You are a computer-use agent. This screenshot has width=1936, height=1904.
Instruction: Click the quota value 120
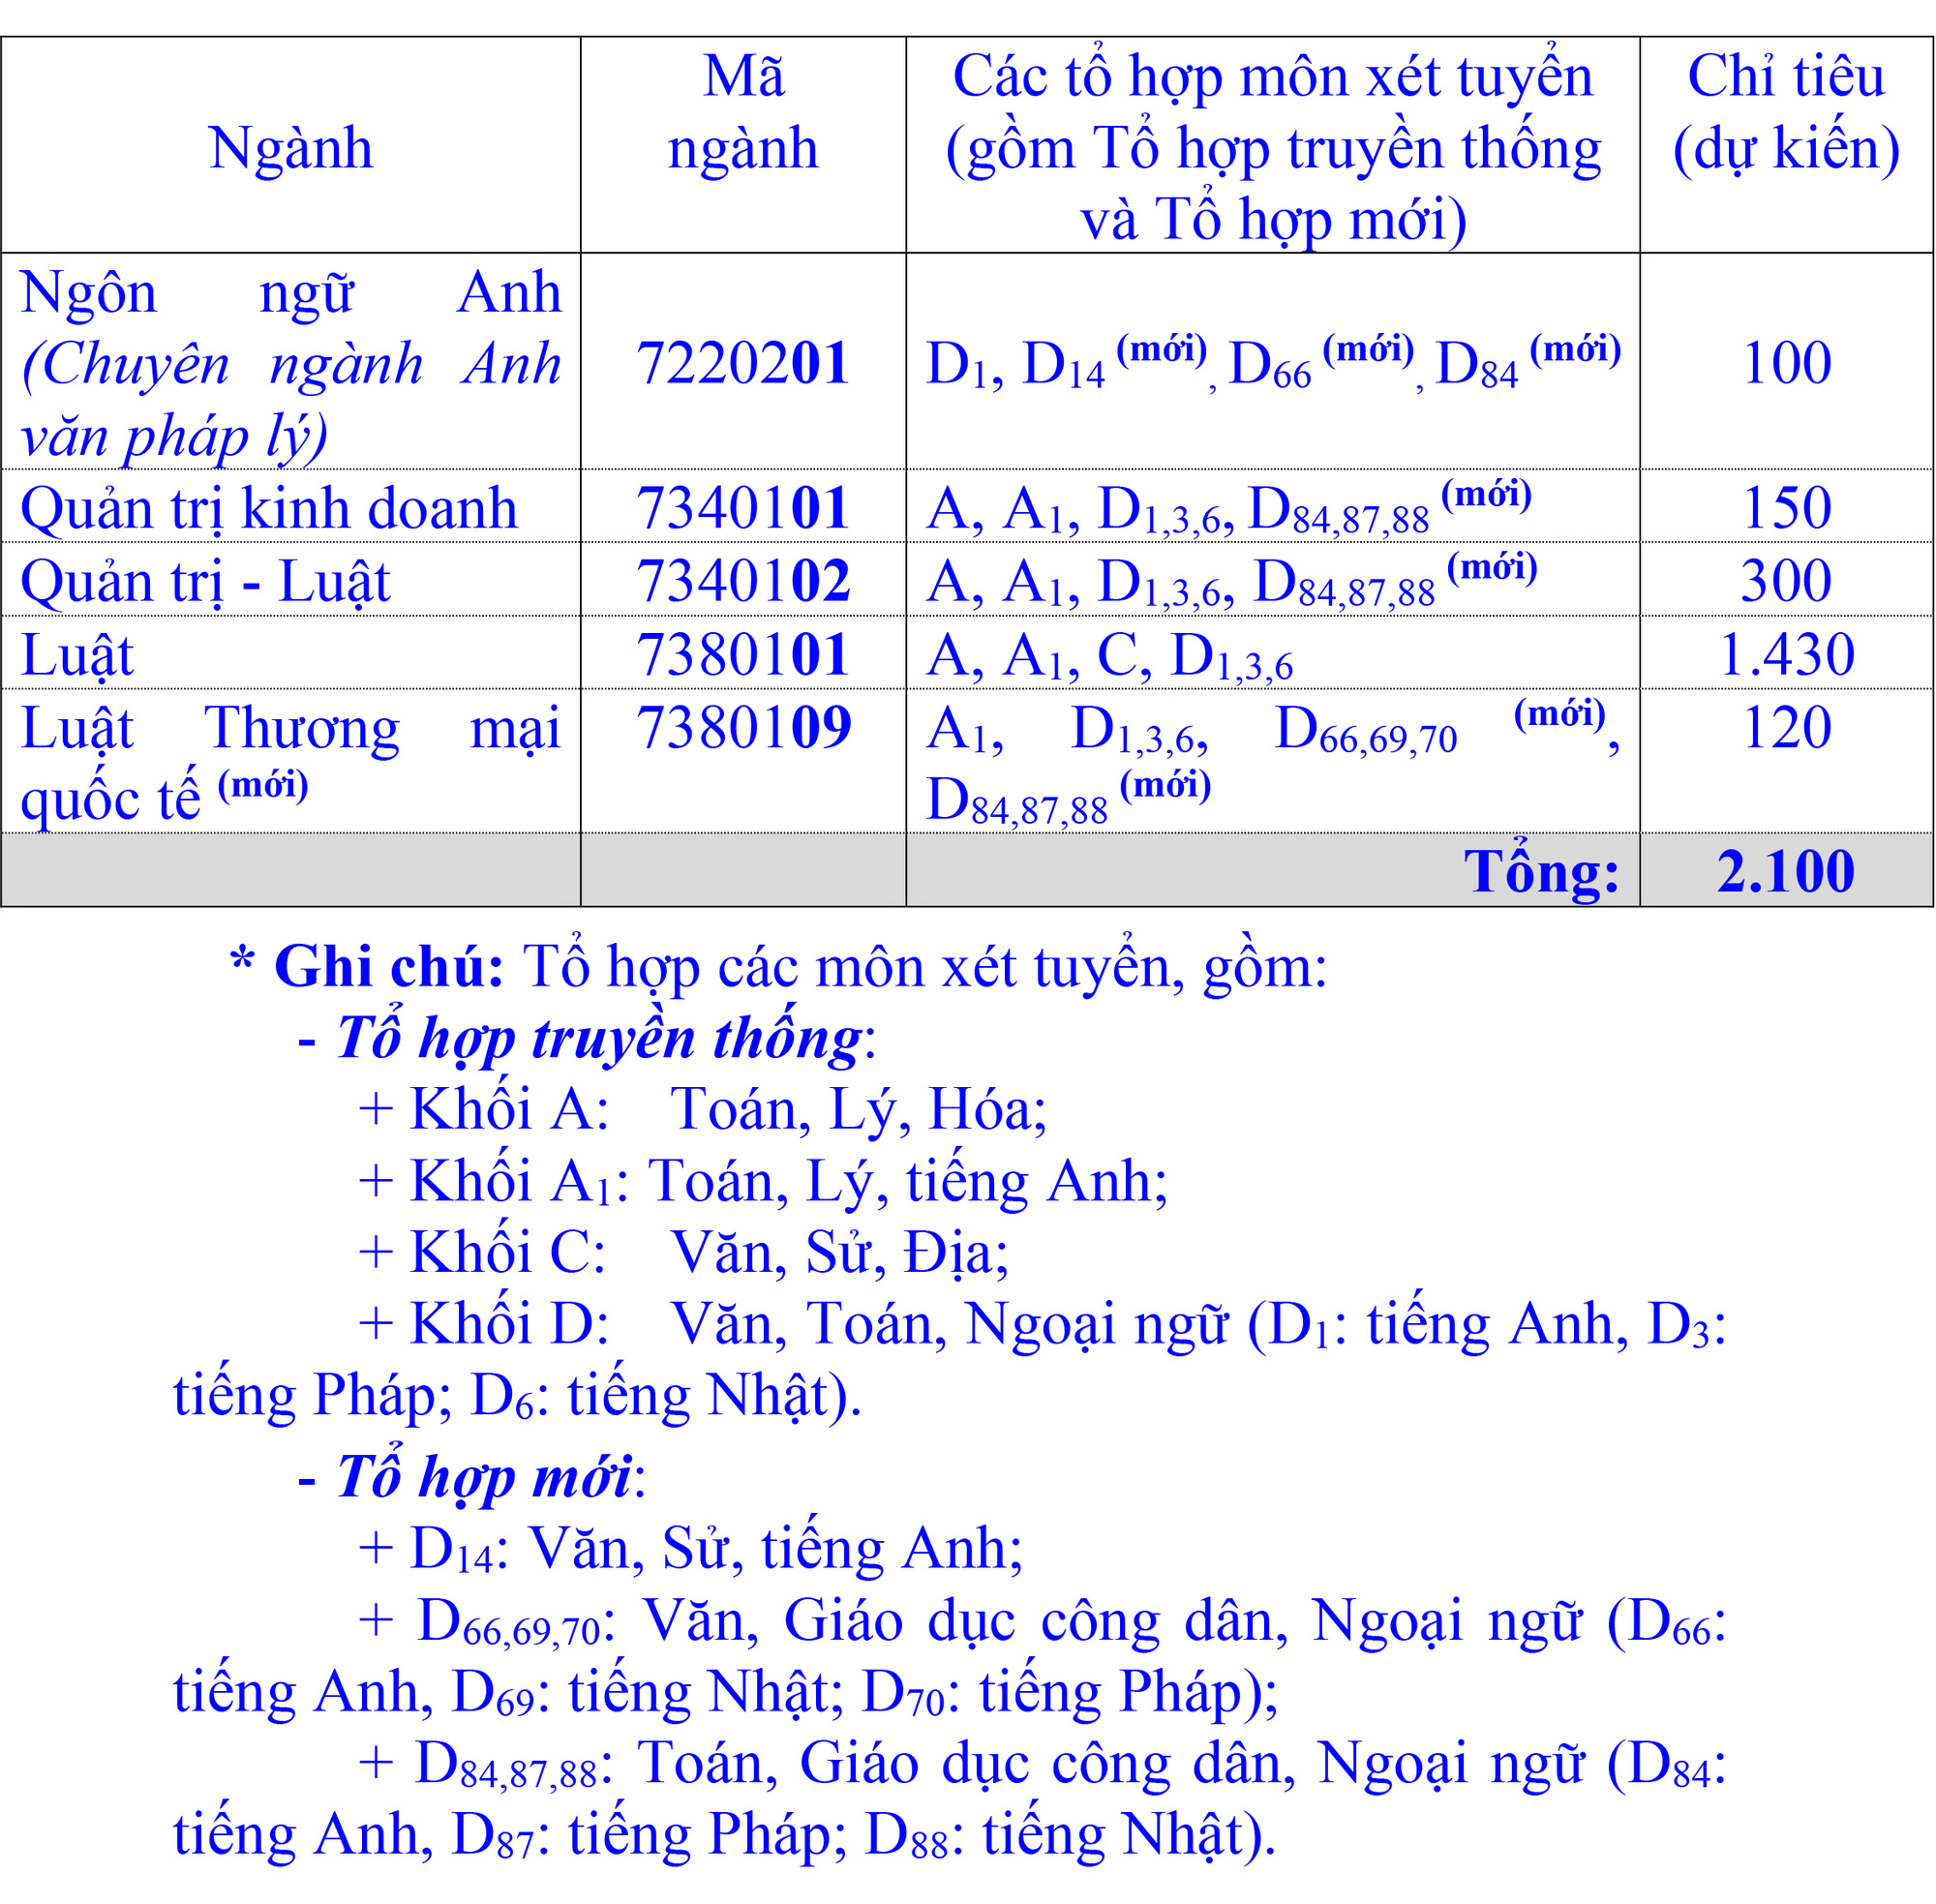click(1786, 727)
